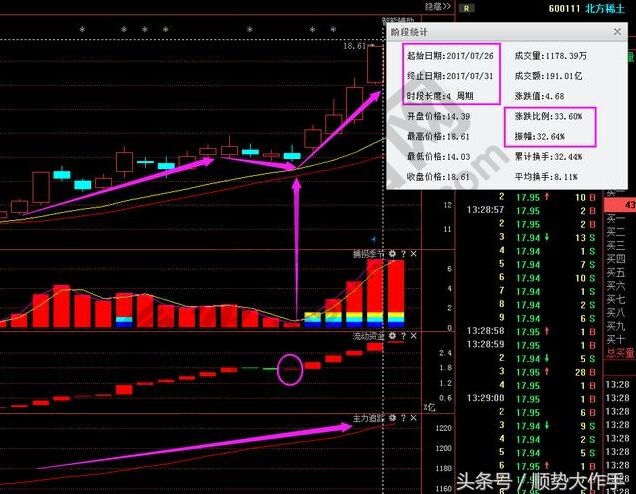This screenshot has width=636, height=494.
Task: Click help icon for 主力追踪 indicator
Action: pos(403,418)
